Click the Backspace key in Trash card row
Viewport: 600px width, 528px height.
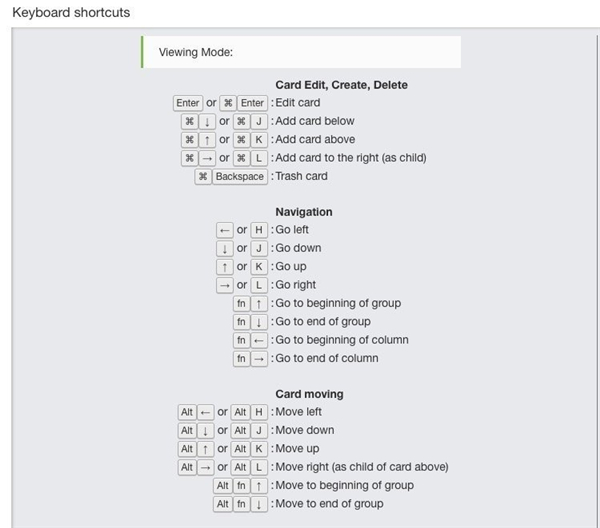click(239, 176)
